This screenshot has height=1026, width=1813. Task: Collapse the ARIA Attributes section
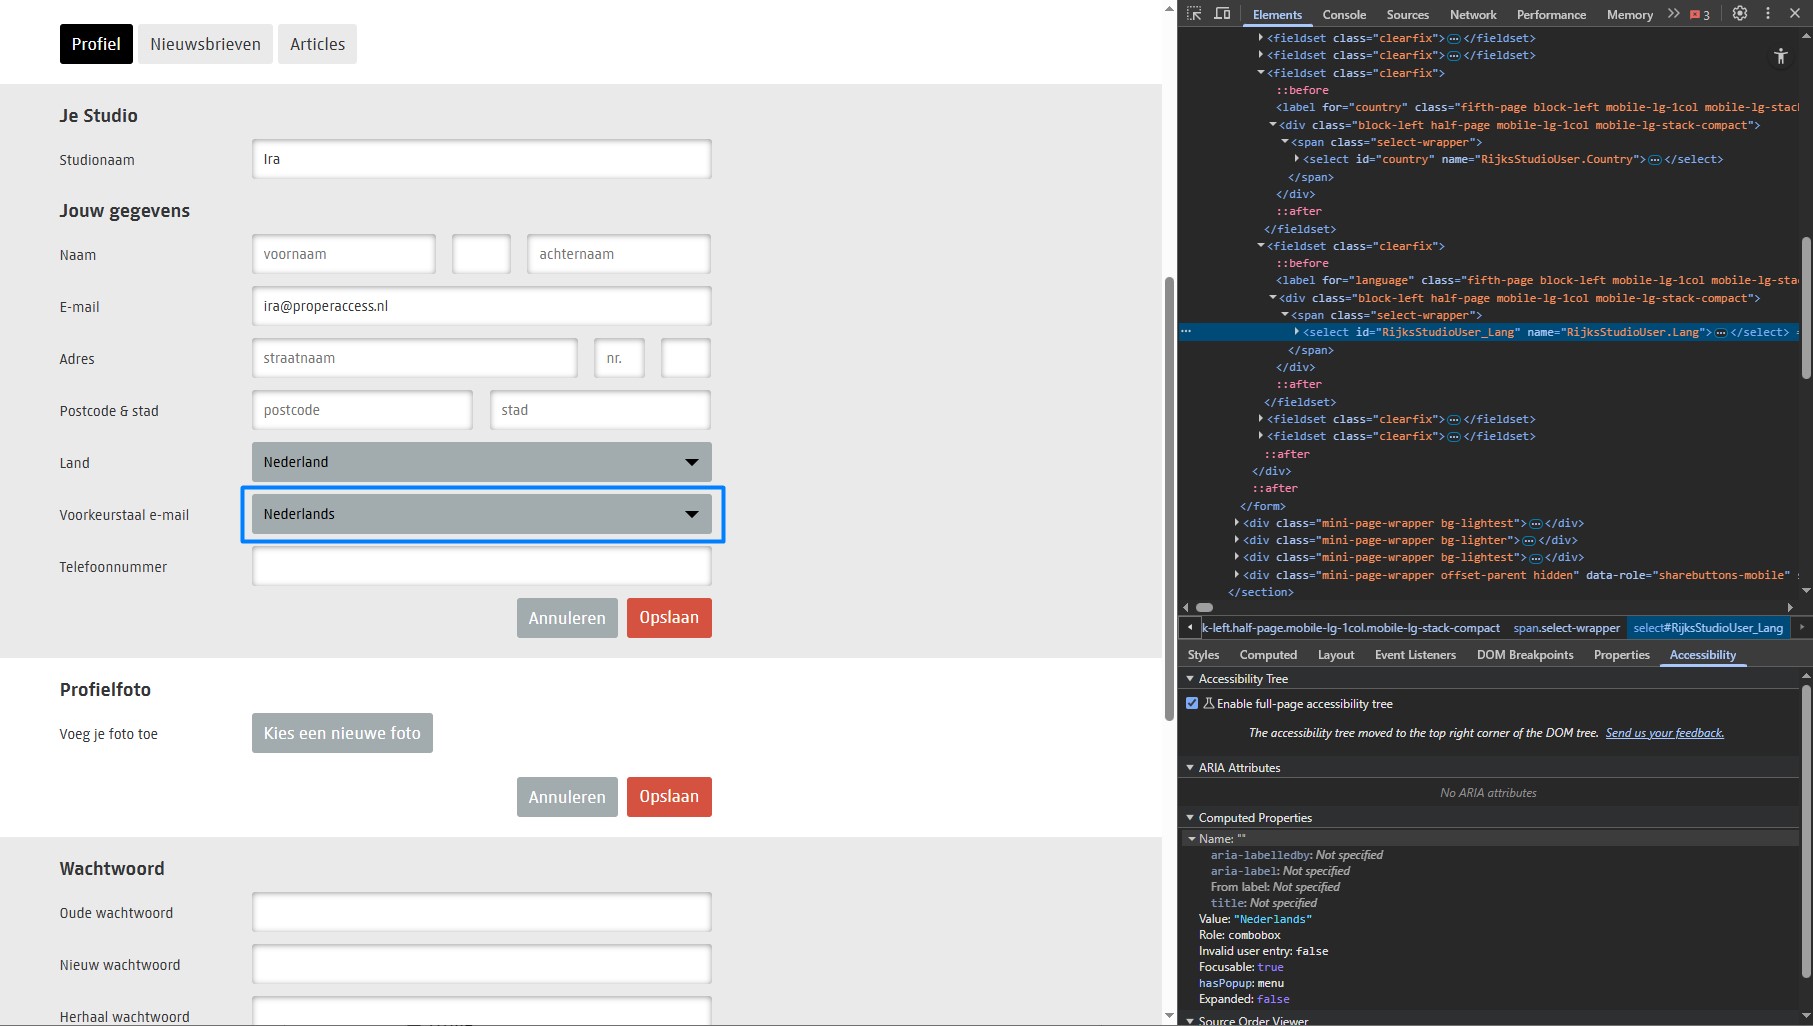1190,768
